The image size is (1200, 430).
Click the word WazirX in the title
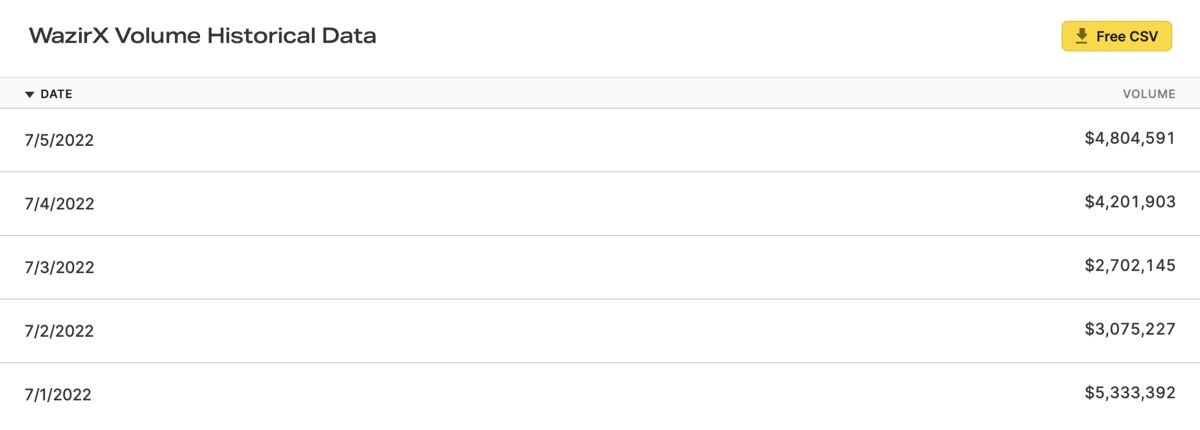pyautogui.click(x=69, y=36)
